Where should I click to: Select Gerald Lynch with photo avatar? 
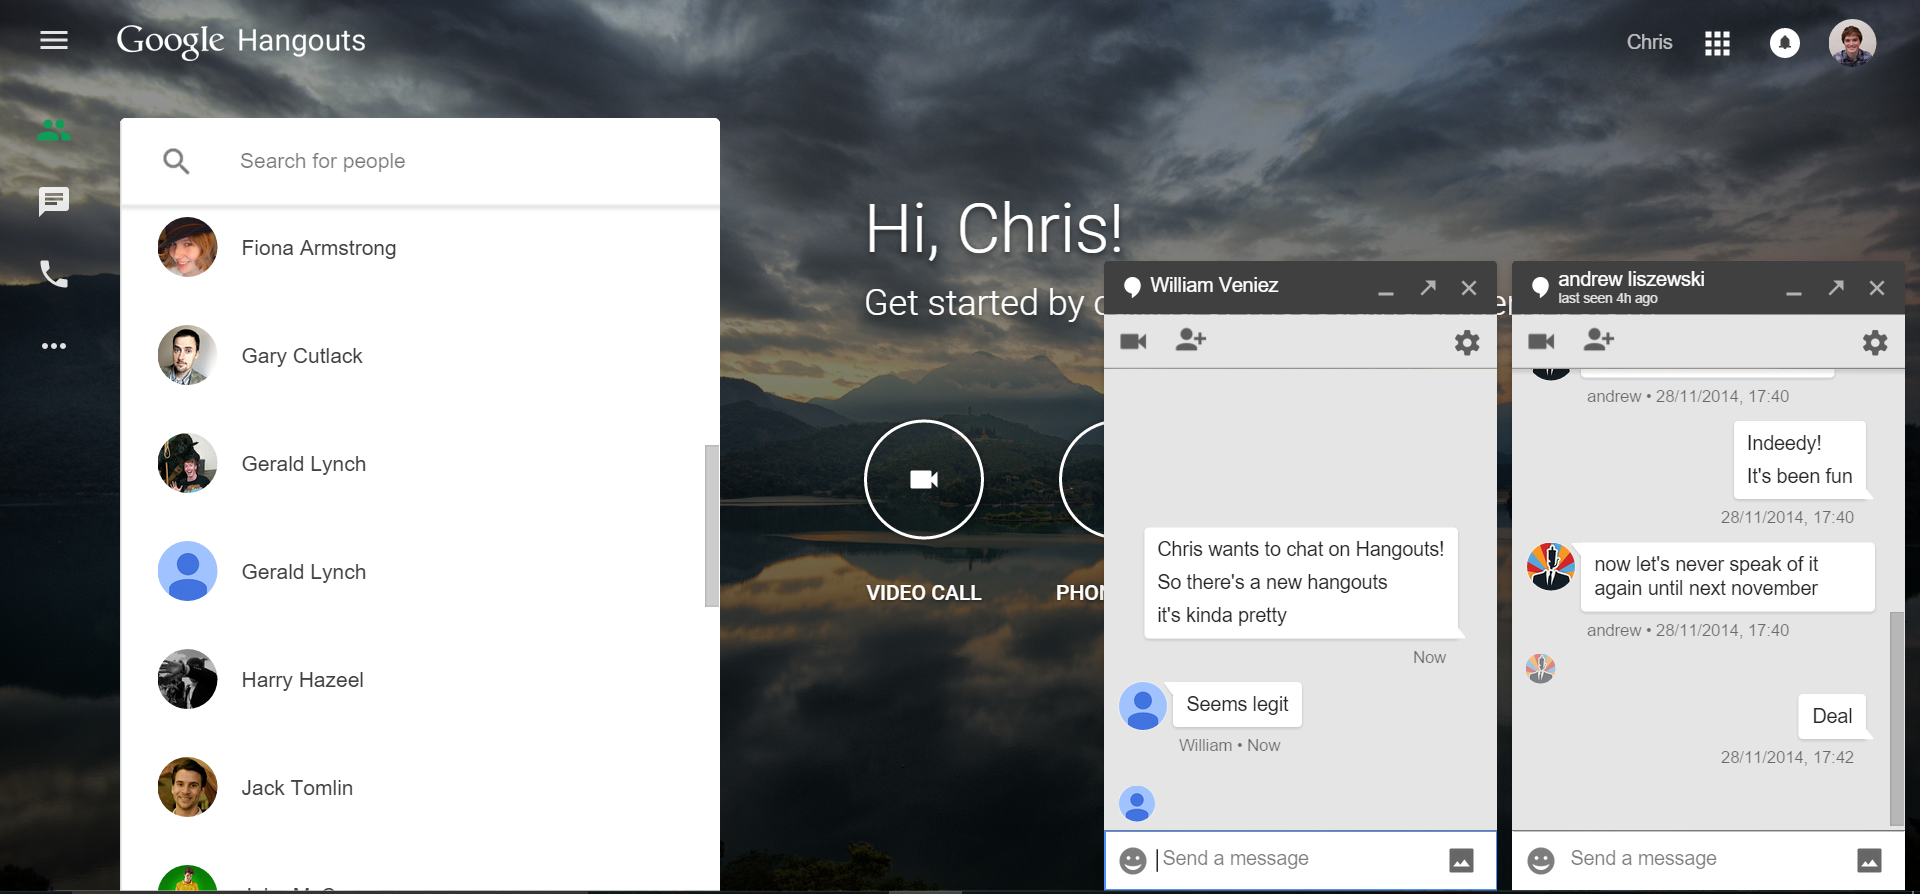[420, 464]
